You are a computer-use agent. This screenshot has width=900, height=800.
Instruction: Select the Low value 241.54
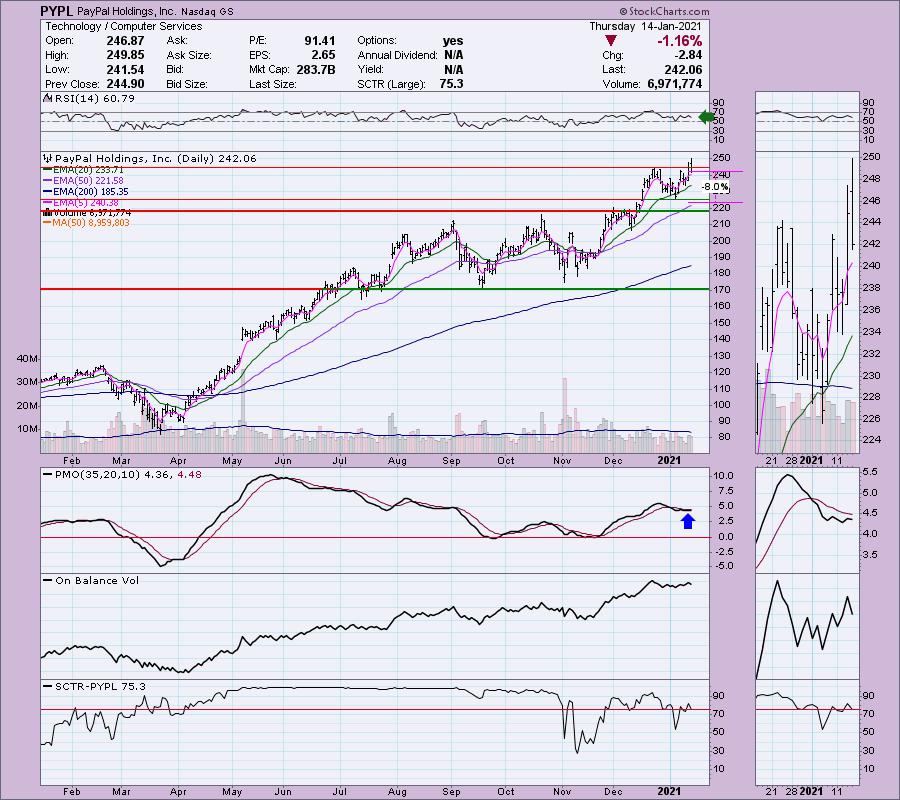[x=125, y=69]
